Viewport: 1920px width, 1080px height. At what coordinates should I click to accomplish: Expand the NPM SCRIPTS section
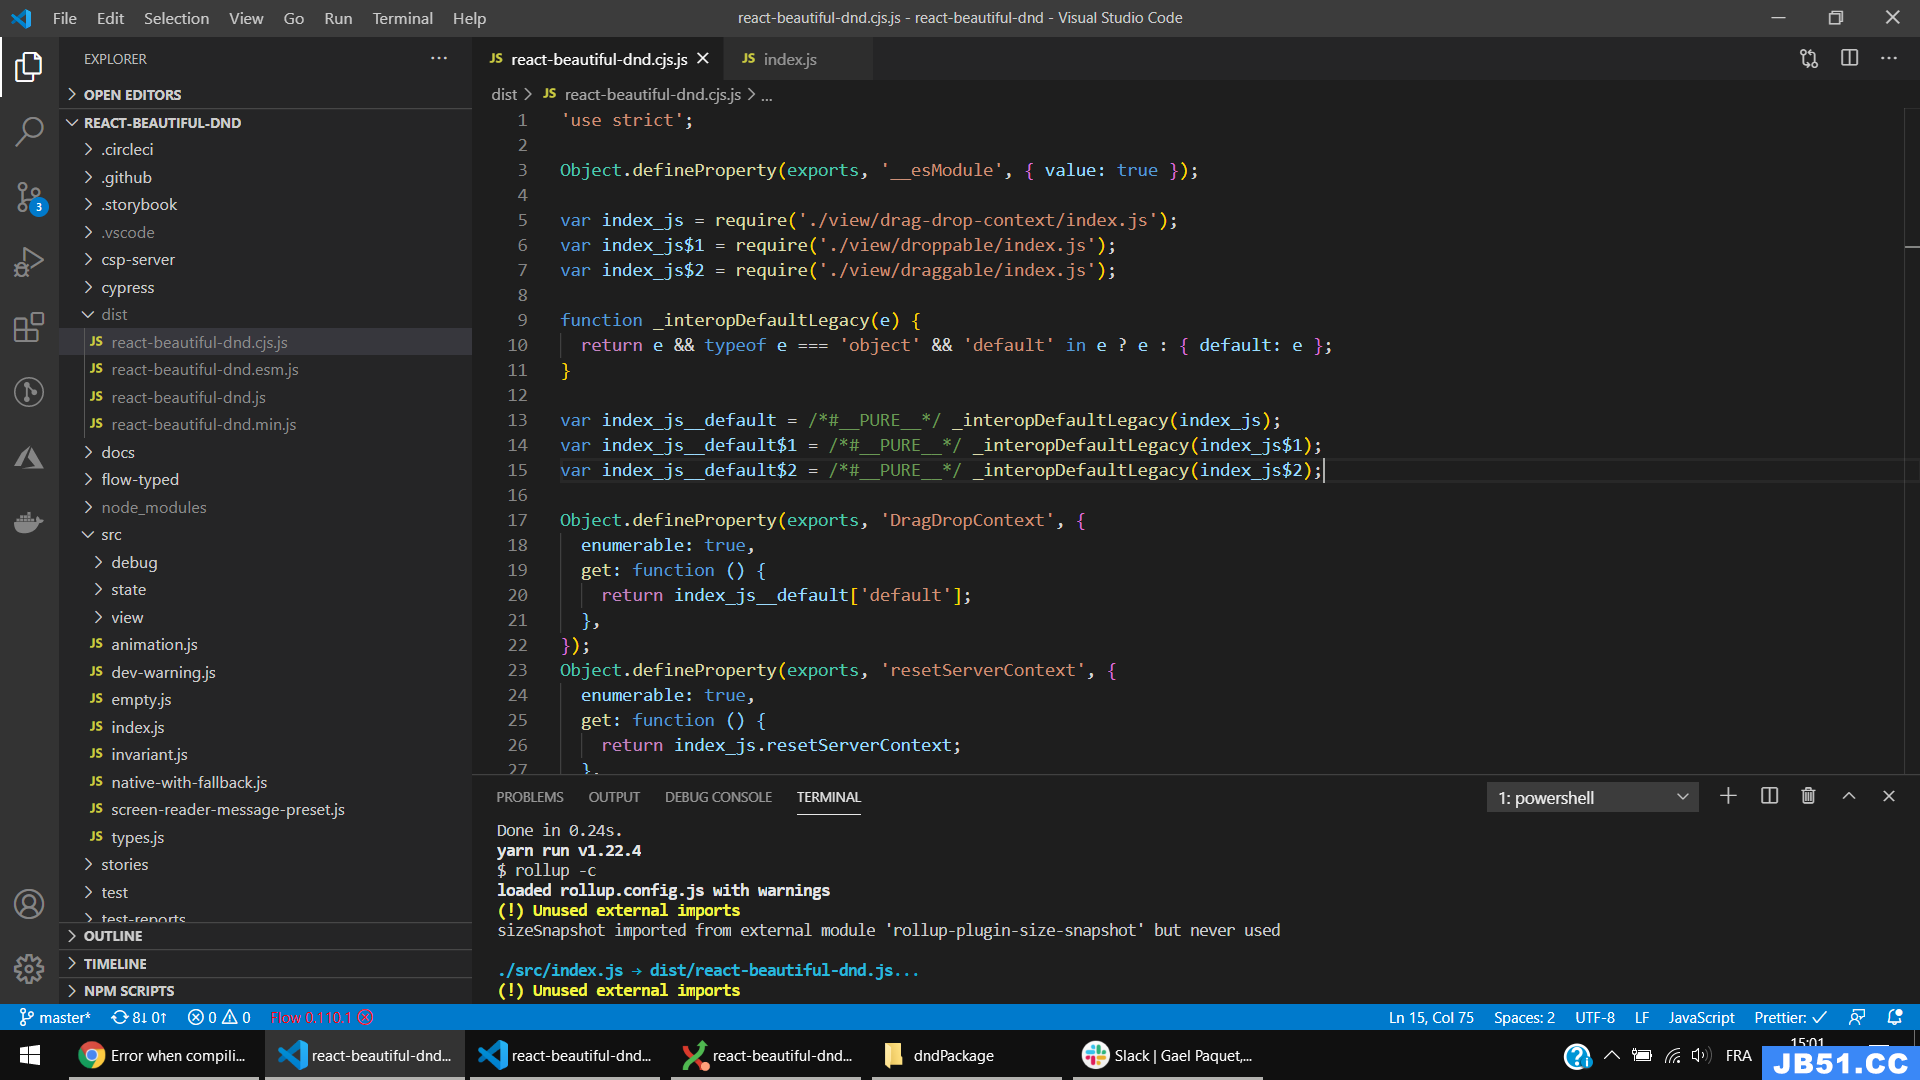coord(265,991)
